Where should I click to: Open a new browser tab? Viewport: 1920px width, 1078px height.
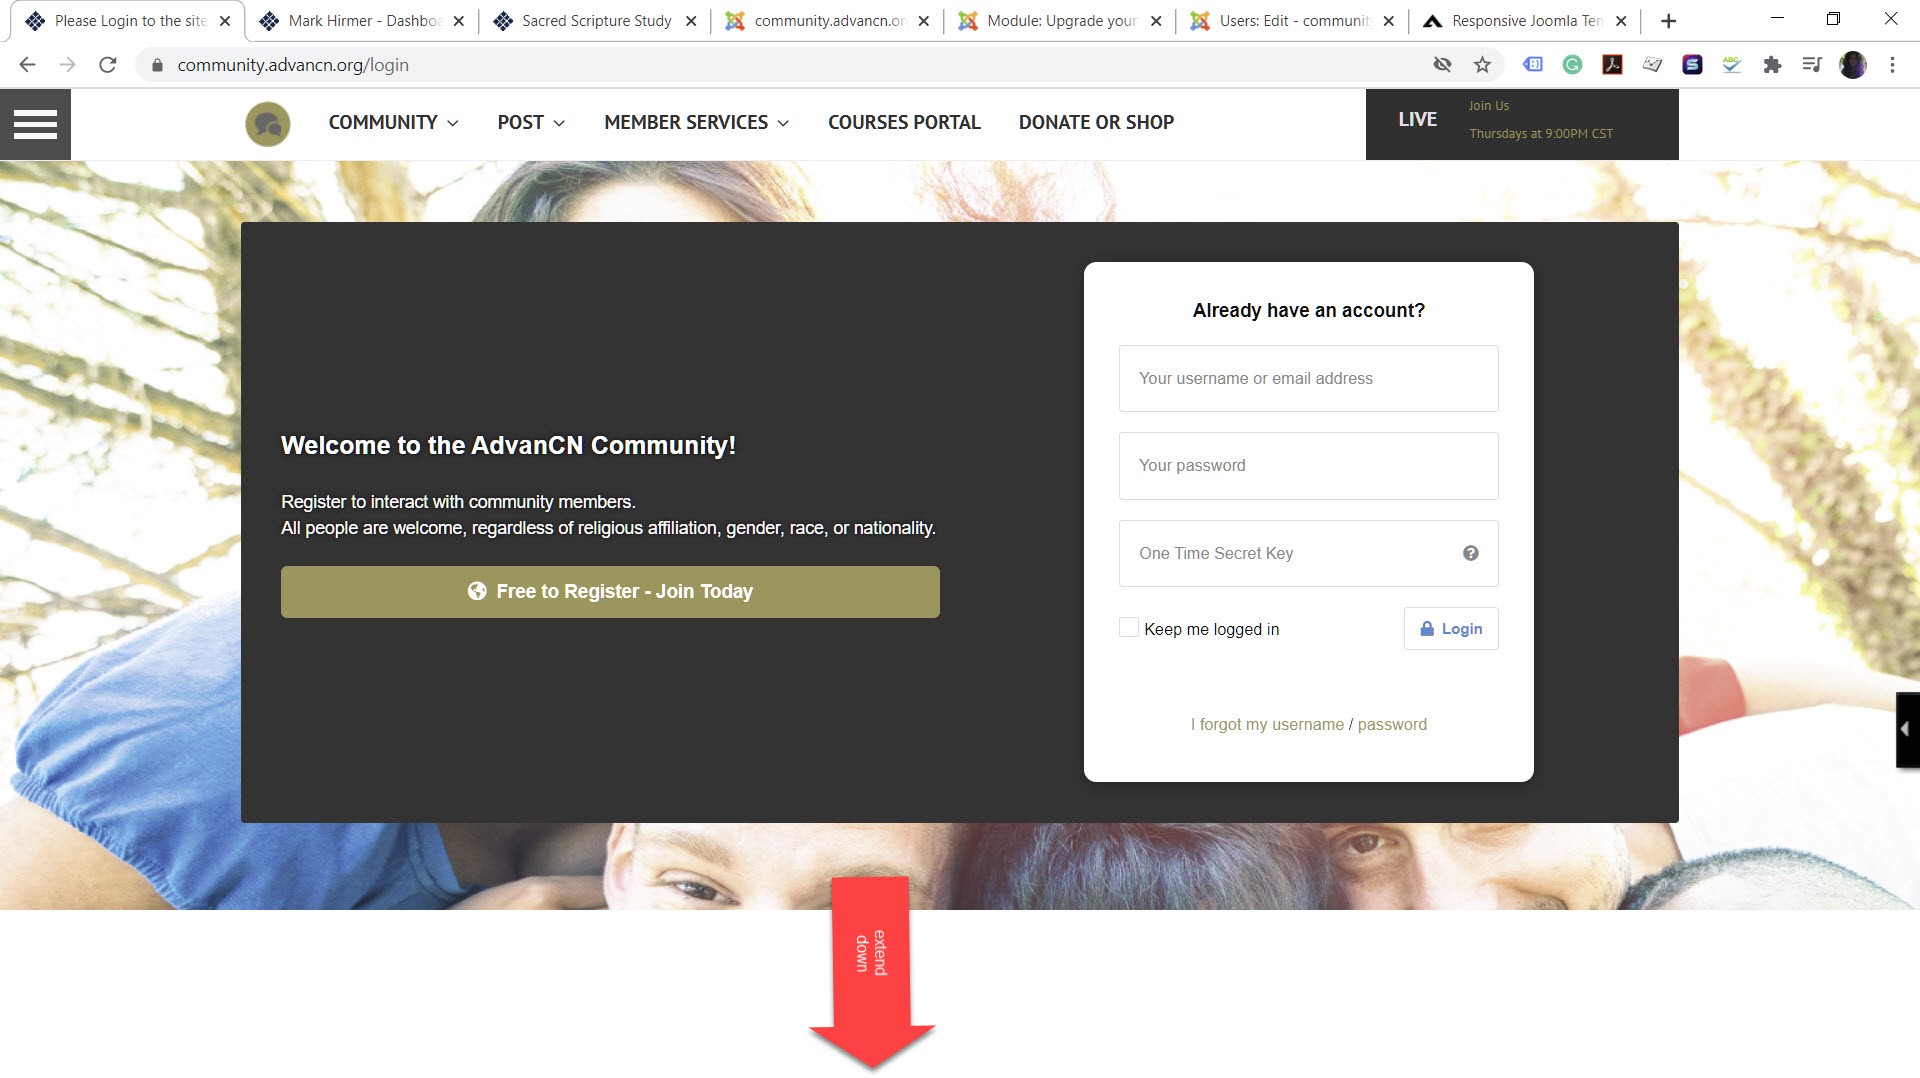[x=1668, y=21]
